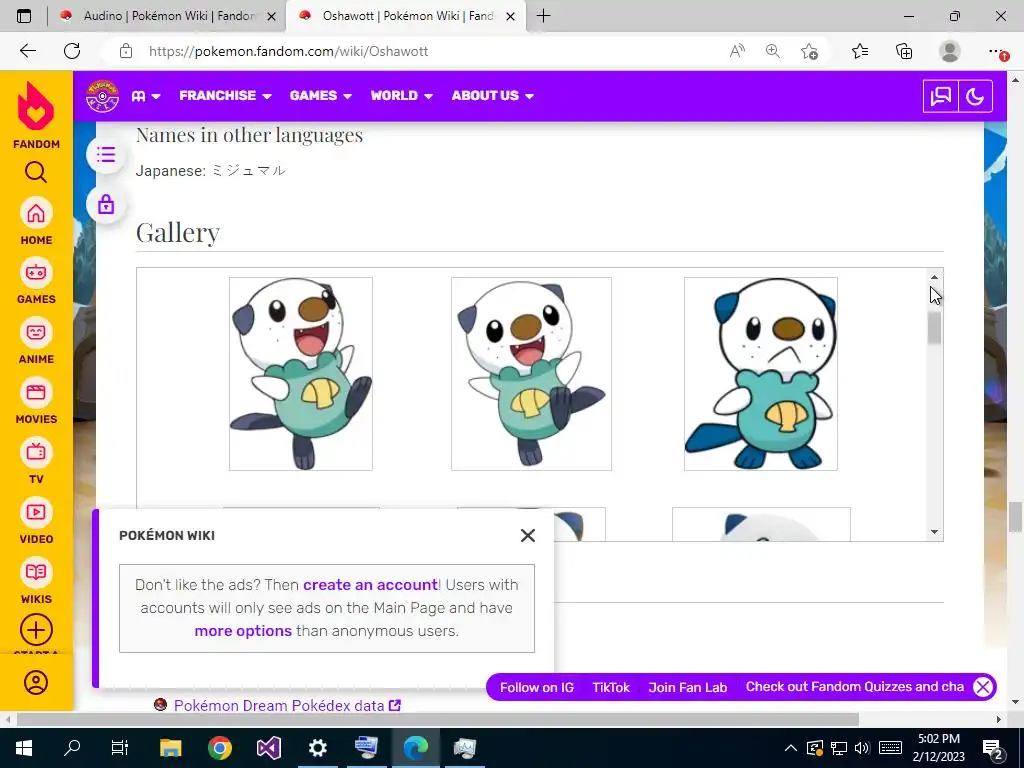
Task: Follow the create an account link
Action: coord(370,584)
